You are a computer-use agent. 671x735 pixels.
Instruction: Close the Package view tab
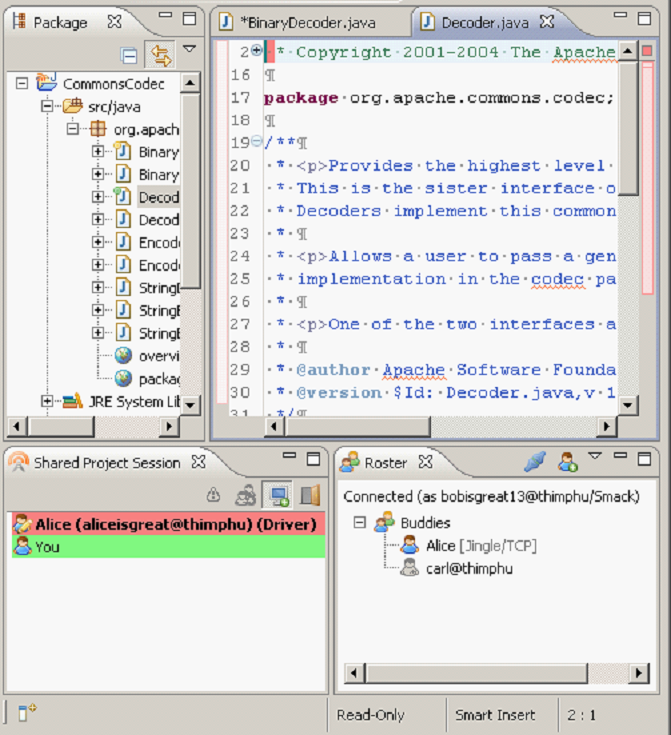point(114,22)
